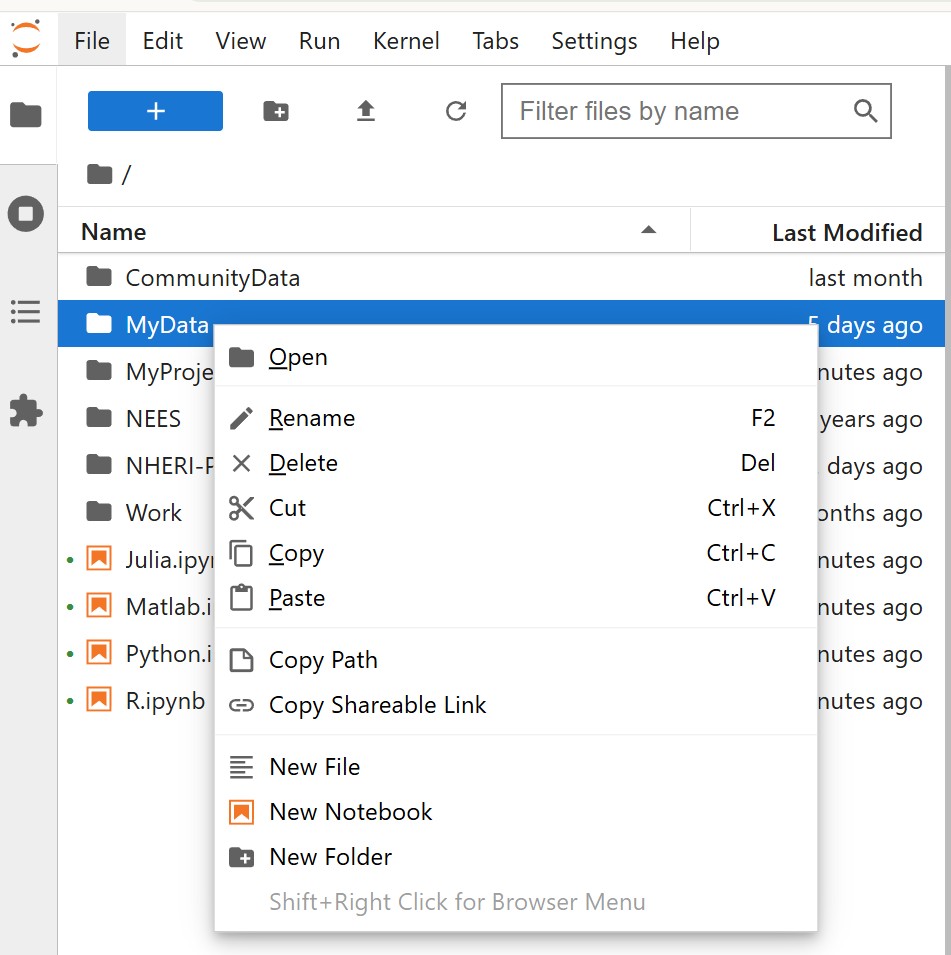Click Delete in the context menu
Image resolution: width=951 pixels, height=955 pixels.
[303, 463]
